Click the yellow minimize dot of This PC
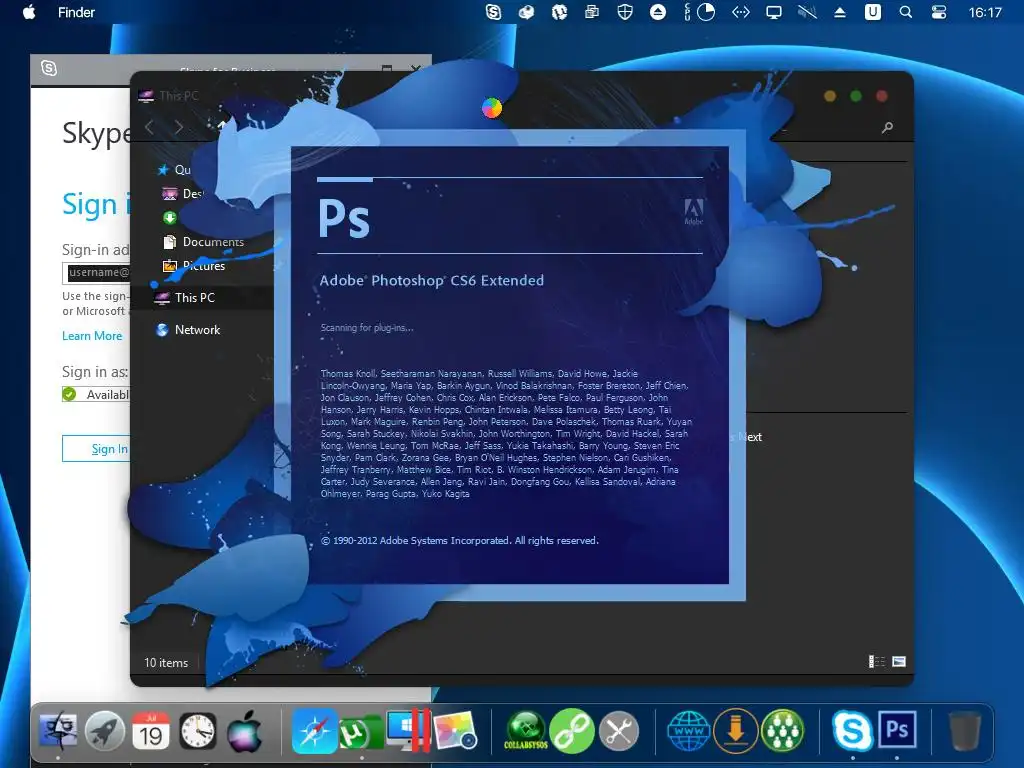The image size is (1024, 768). [x=830, y=96]
